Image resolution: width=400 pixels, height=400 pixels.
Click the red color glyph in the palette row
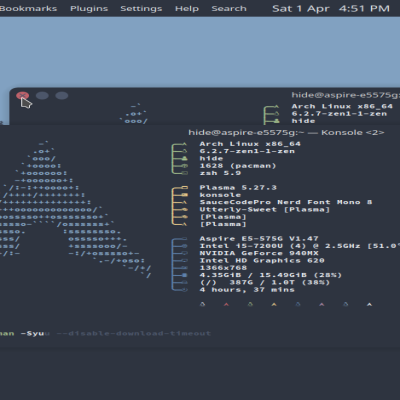tap(226, 304)
